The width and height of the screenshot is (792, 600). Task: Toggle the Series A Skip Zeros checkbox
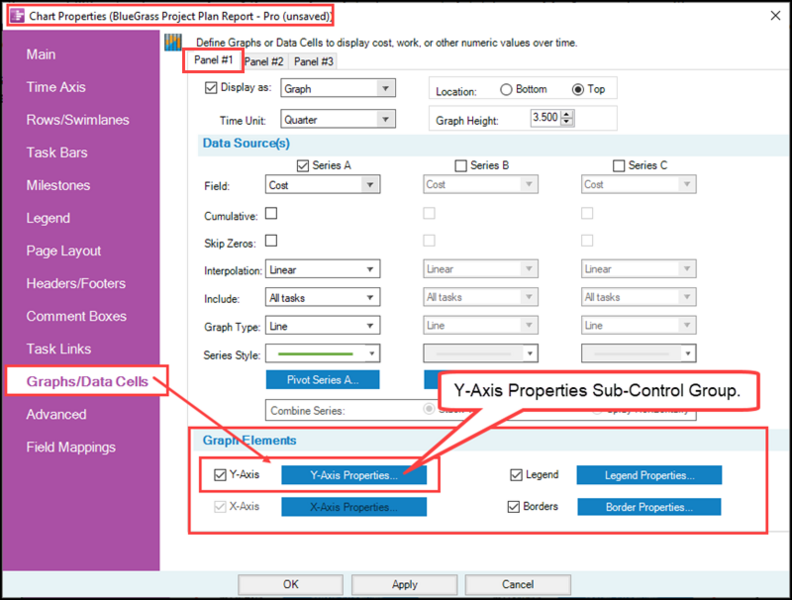click(x=271, y=240)
